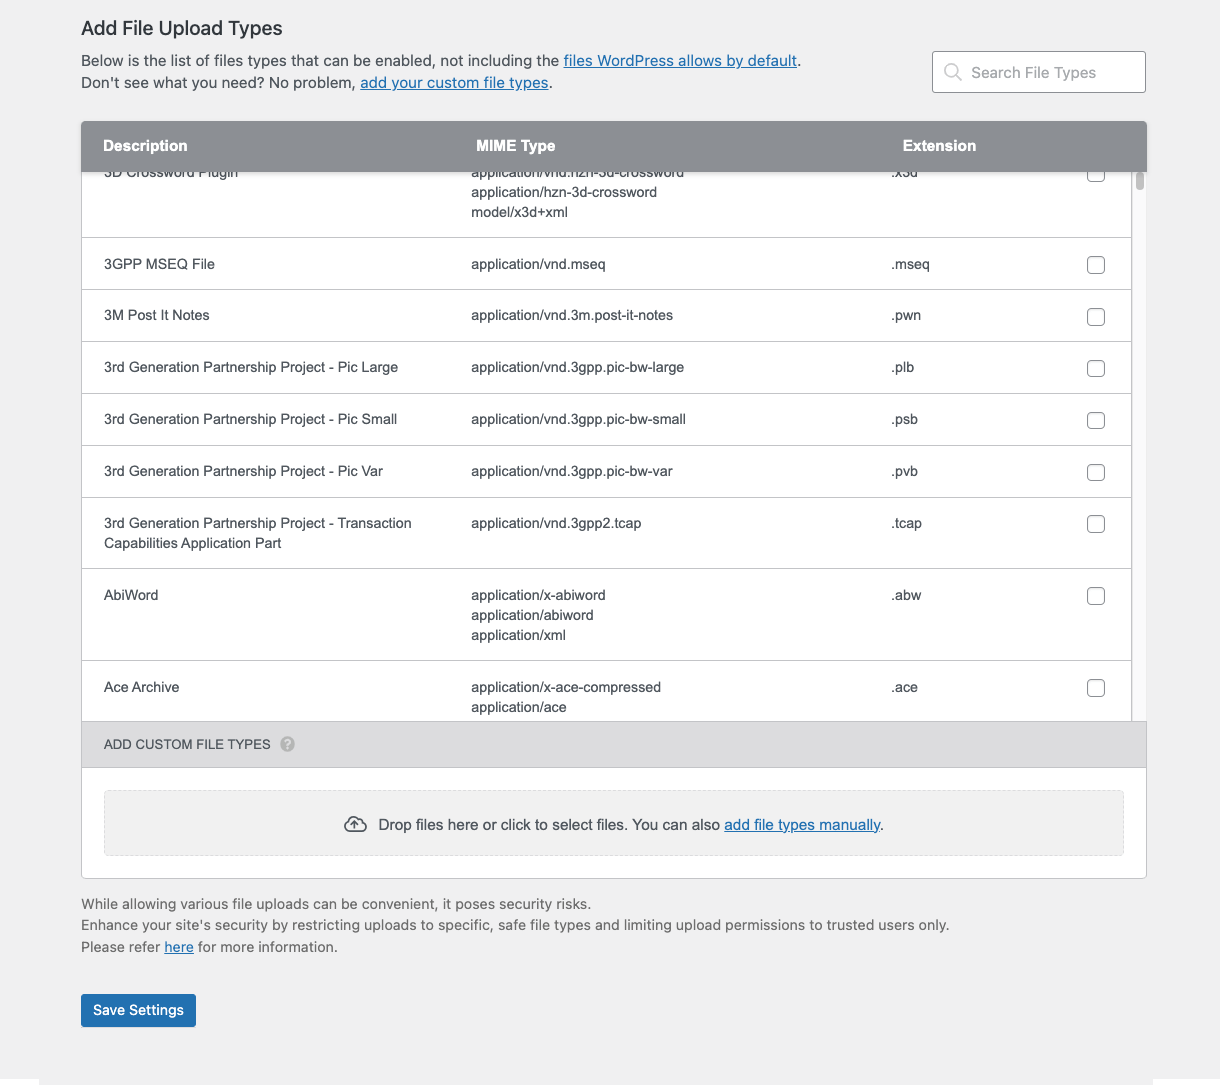Click 'application/vnd.3gpp.pic-bw-large' cell
The width and height of the screenshot is (1220, 1085).
578,367
